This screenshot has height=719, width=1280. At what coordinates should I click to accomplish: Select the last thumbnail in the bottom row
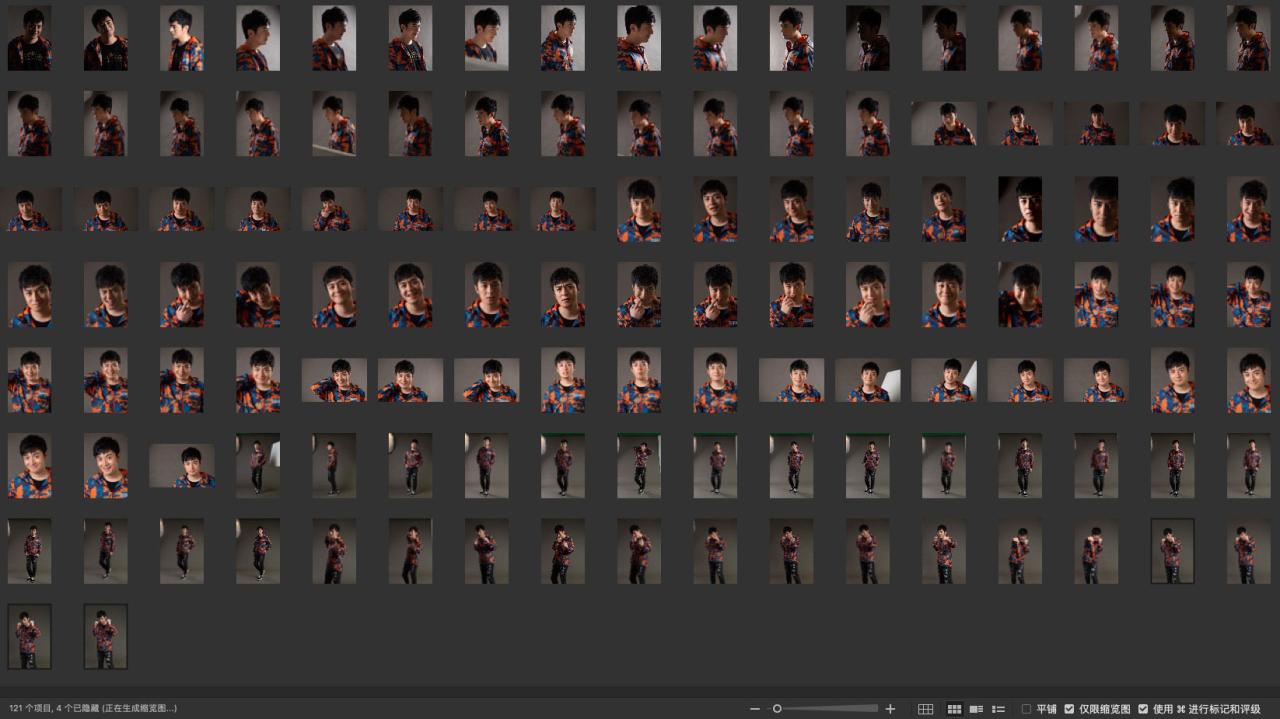click(105, 636)
